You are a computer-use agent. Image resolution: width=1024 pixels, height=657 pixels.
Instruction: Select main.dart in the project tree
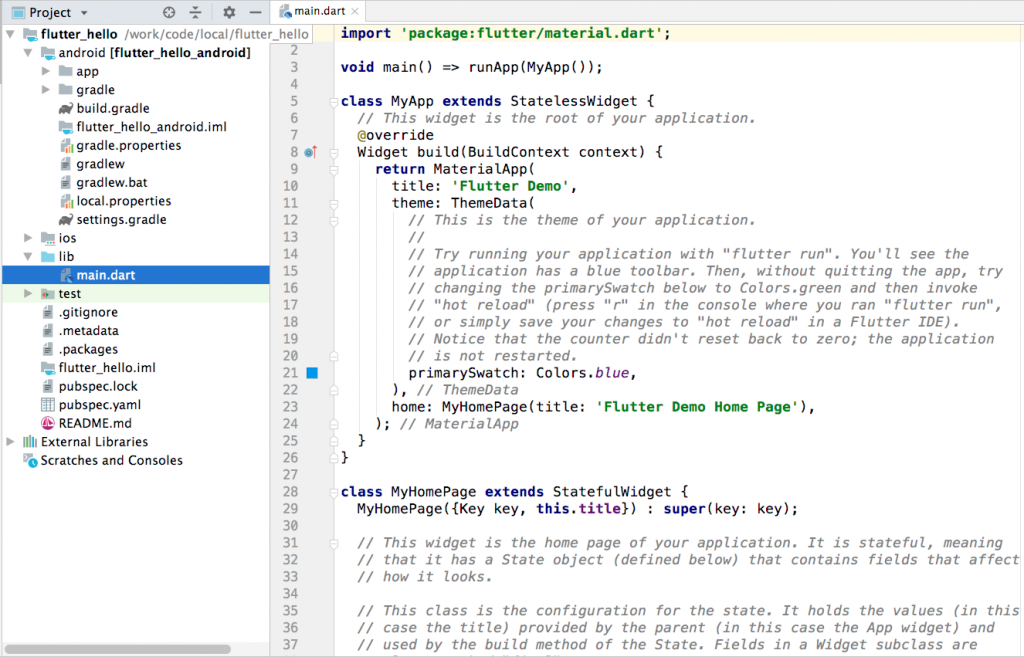tap(136, 275)
